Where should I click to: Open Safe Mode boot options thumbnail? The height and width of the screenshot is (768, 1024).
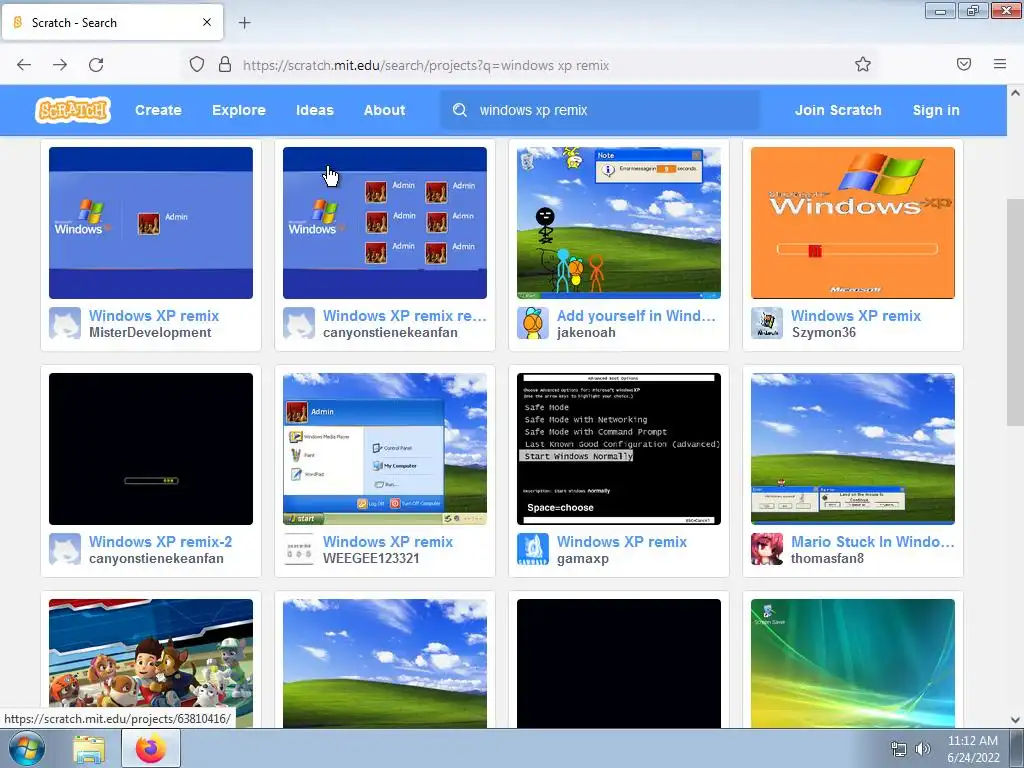619,449
